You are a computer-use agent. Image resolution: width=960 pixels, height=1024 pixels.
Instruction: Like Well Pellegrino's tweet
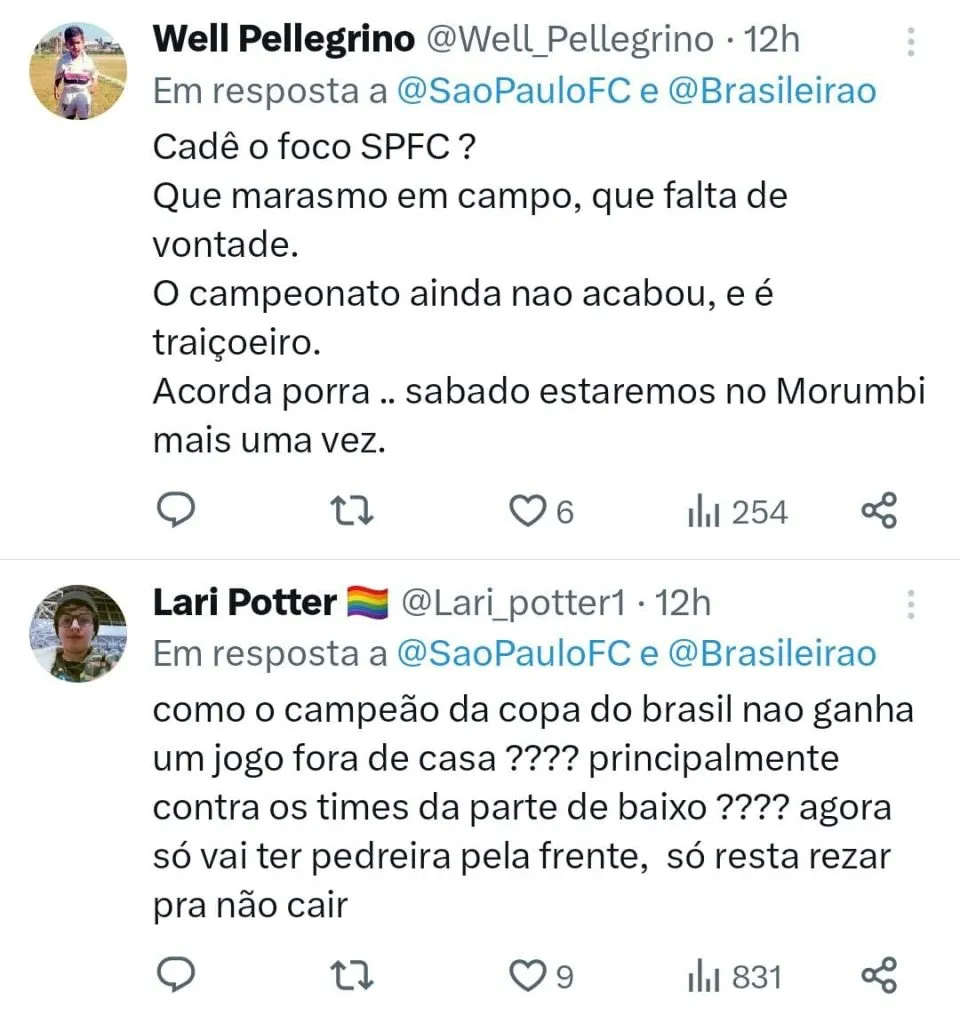526,512
